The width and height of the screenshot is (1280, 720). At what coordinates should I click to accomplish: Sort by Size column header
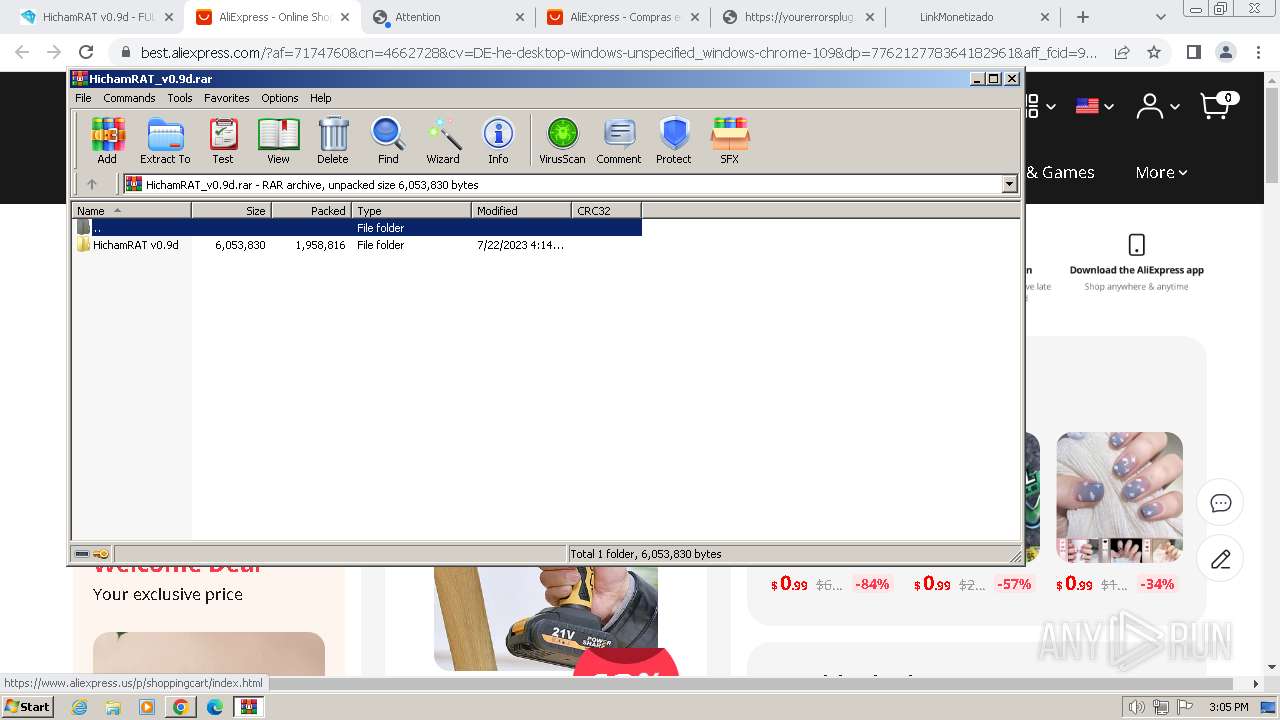pos(231,210)
